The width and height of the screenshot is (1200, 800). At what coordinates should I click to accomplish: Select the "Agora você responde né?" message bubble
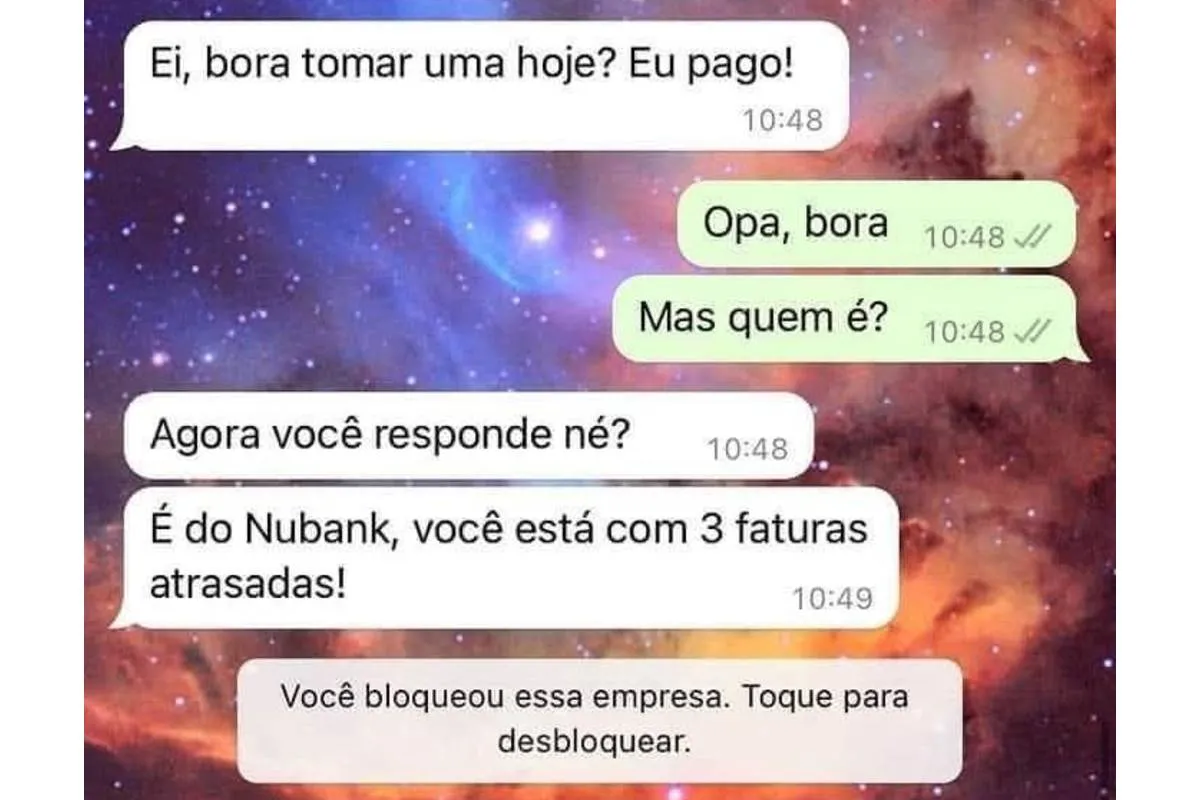pyautogui.click(x=470, y=435)
